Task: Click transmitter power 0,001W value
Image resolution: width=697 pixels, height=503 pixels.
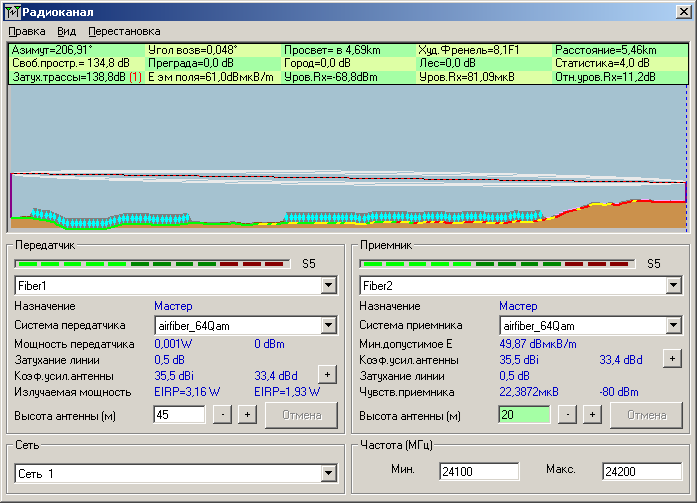Action: pyautogui.click(x=173, y=344)
